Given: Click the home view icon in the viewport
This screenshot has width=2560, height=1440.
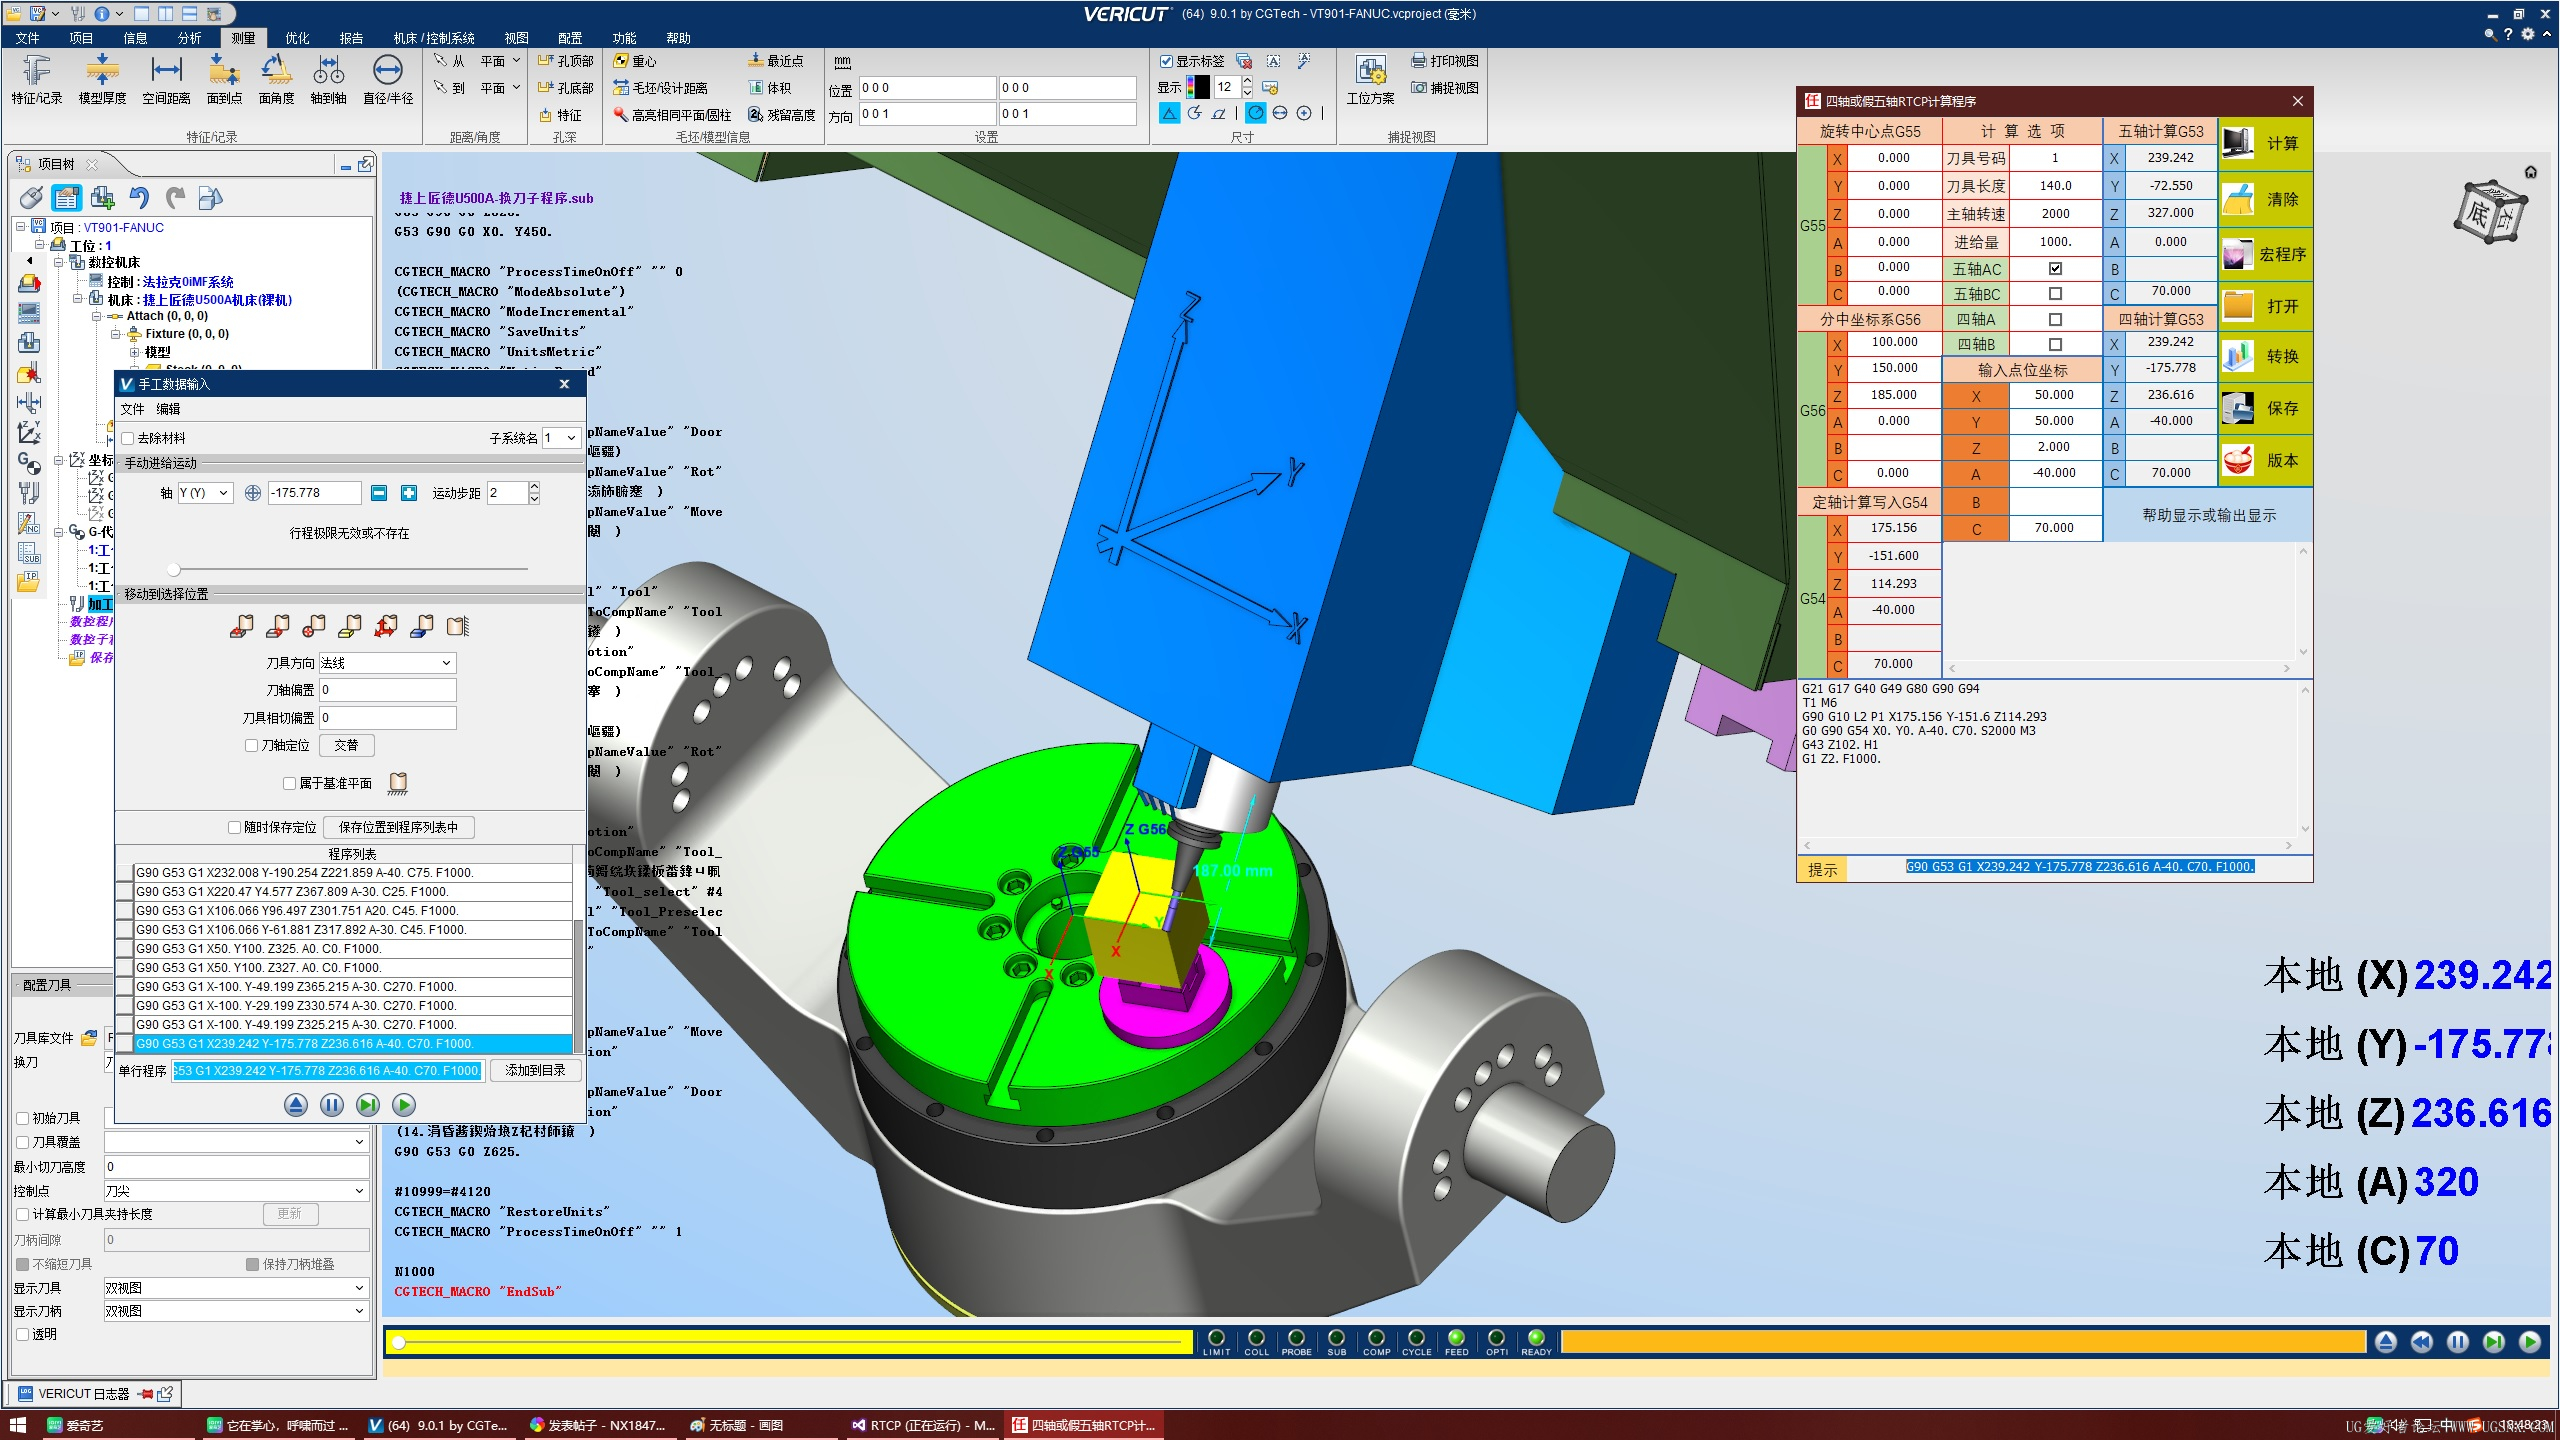Looking at the screenshot, I should point(2530,173).
